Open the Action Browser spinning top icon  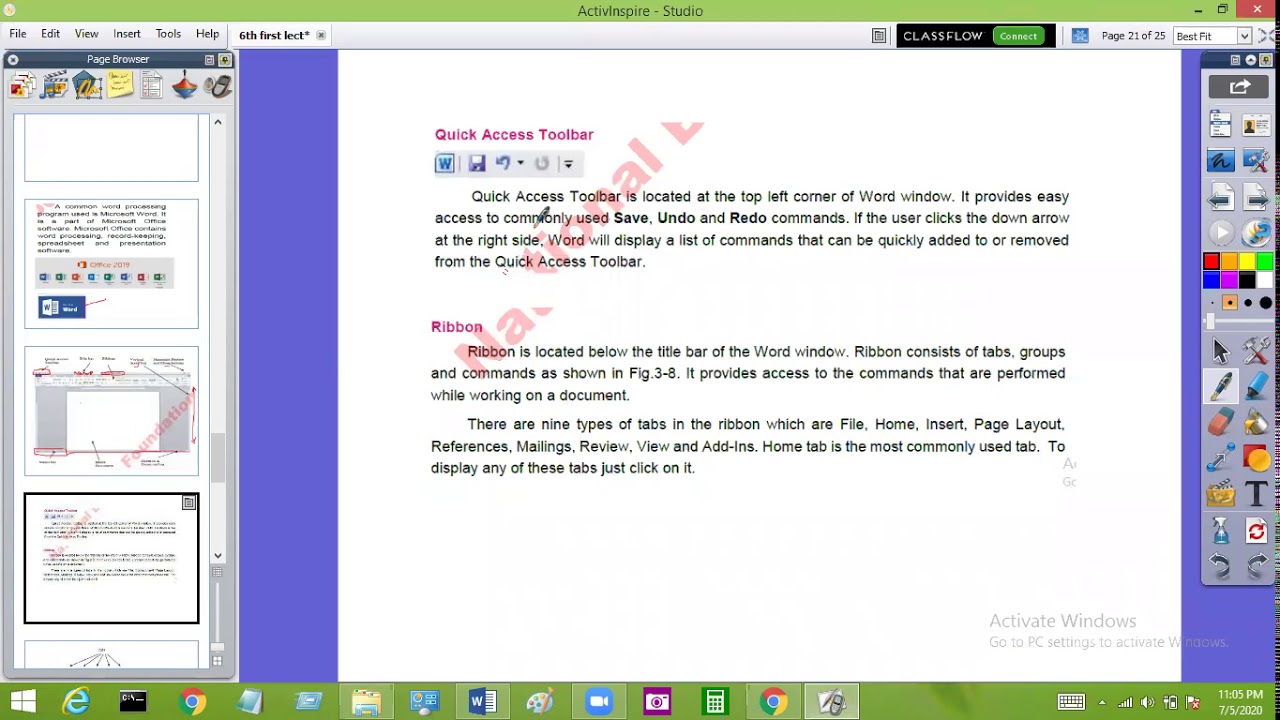pyautogui.click(x=185, y=86)
